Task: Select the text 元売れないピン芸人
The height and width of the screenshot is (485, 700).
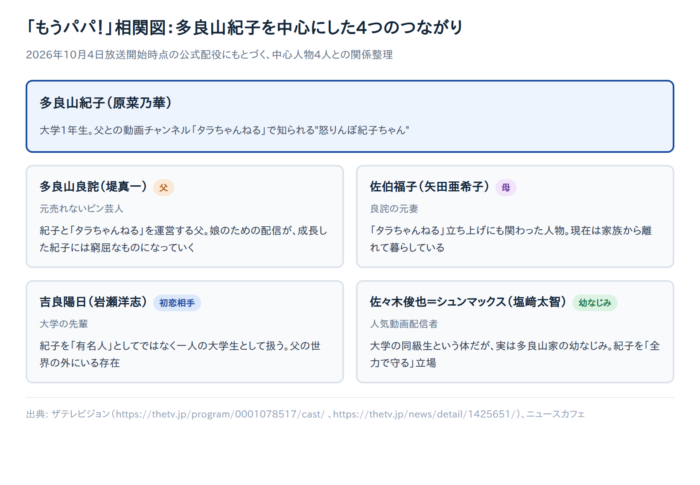Action: point(81,209)
